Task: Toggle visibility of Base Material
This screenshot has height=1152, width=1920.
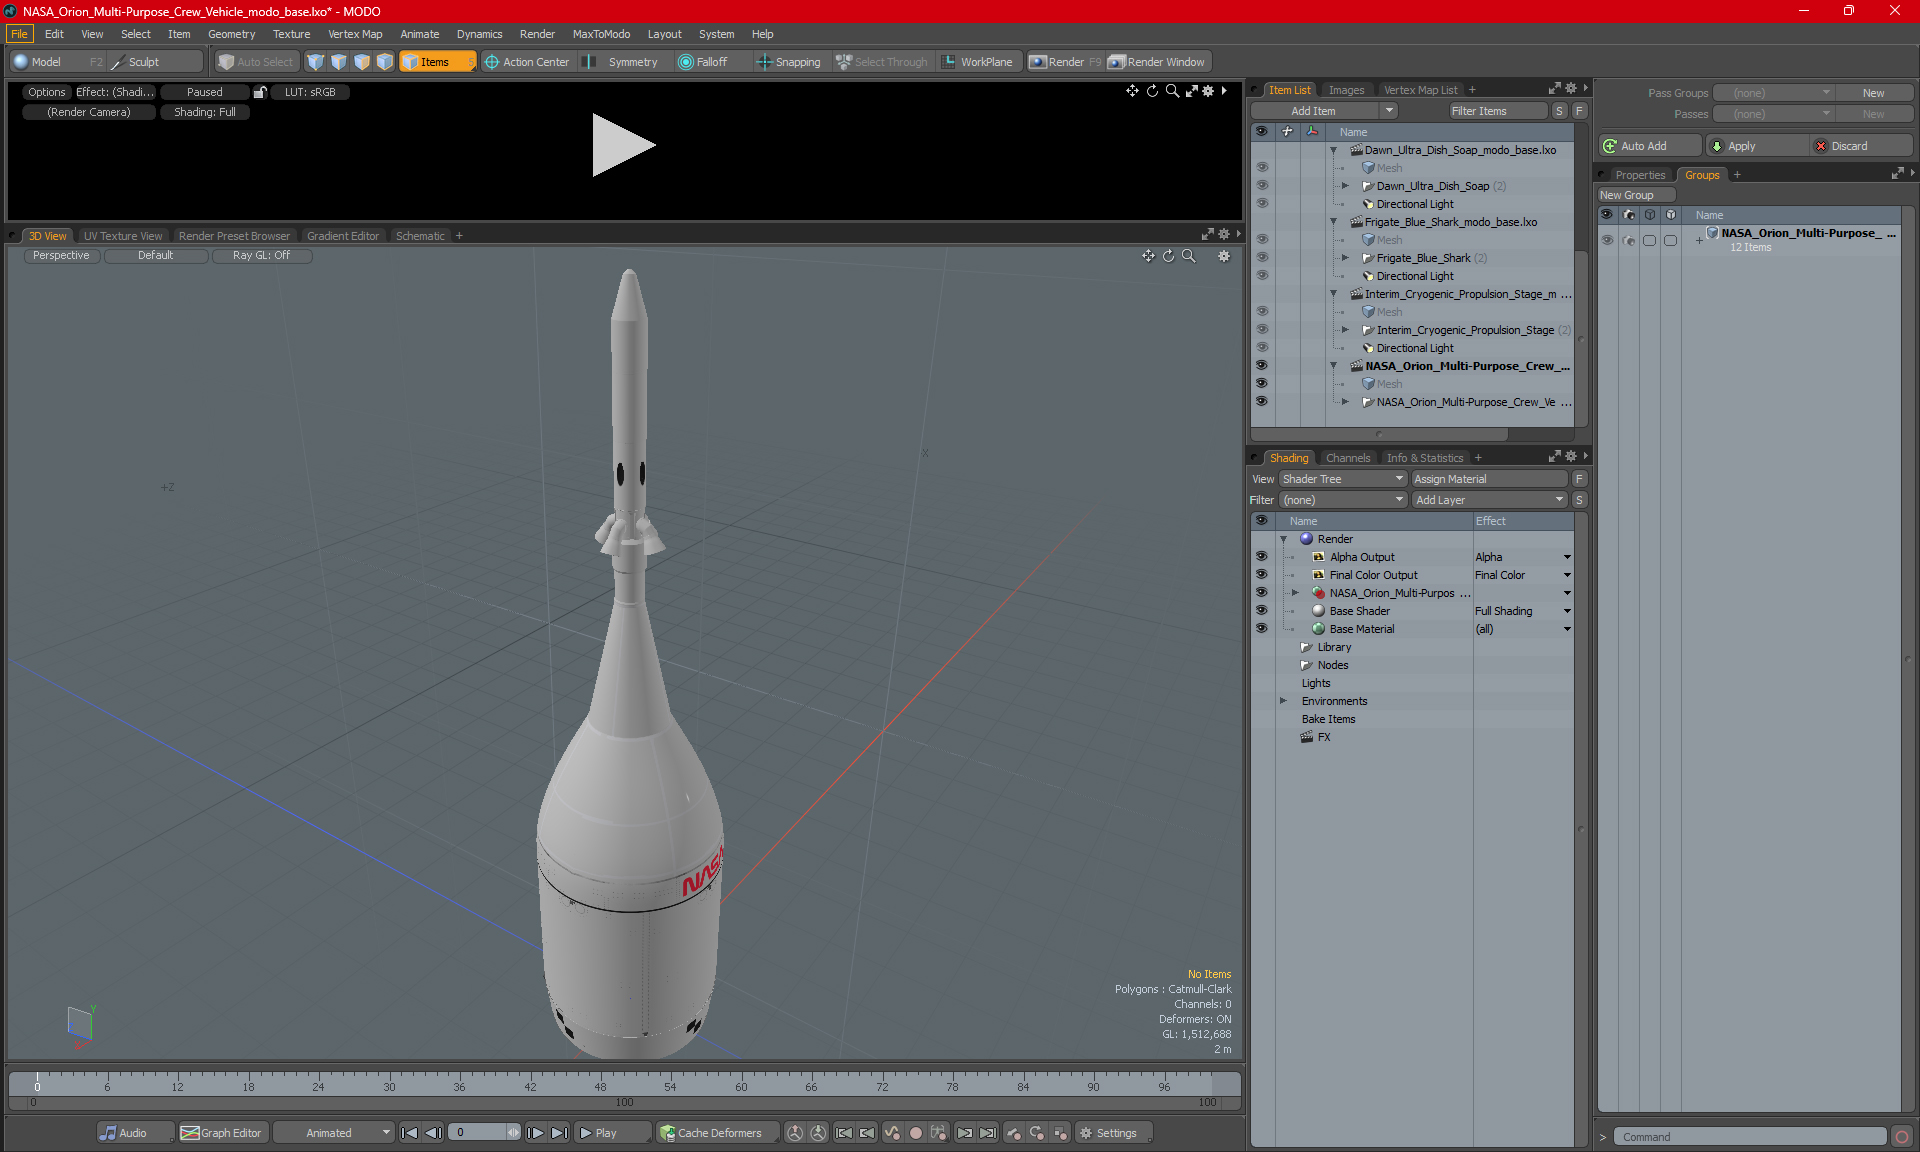Action: tap(1261, 629)
